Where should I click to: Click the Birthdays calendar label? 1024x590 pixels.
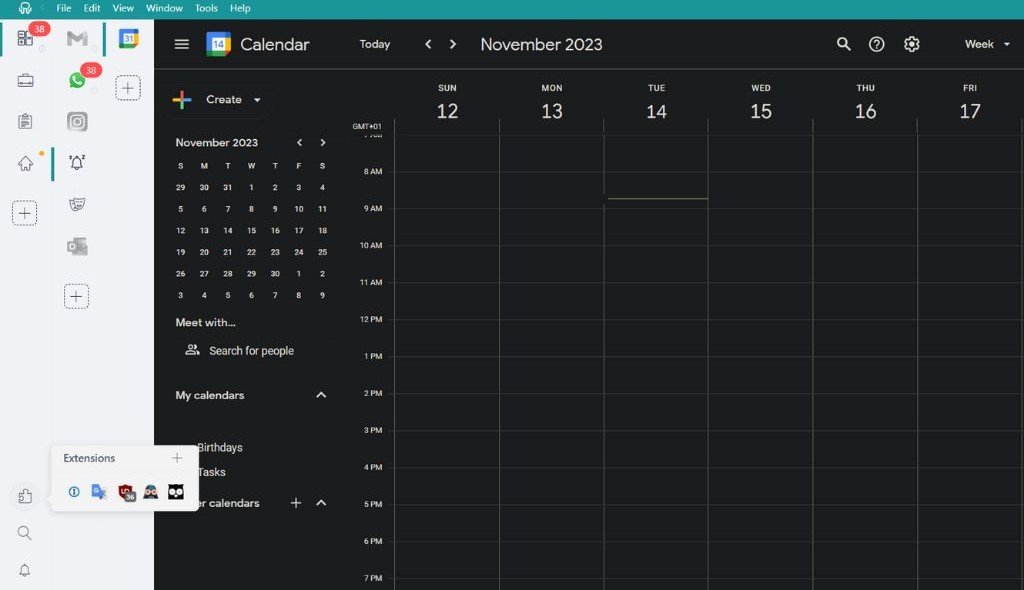pos(220,448)
